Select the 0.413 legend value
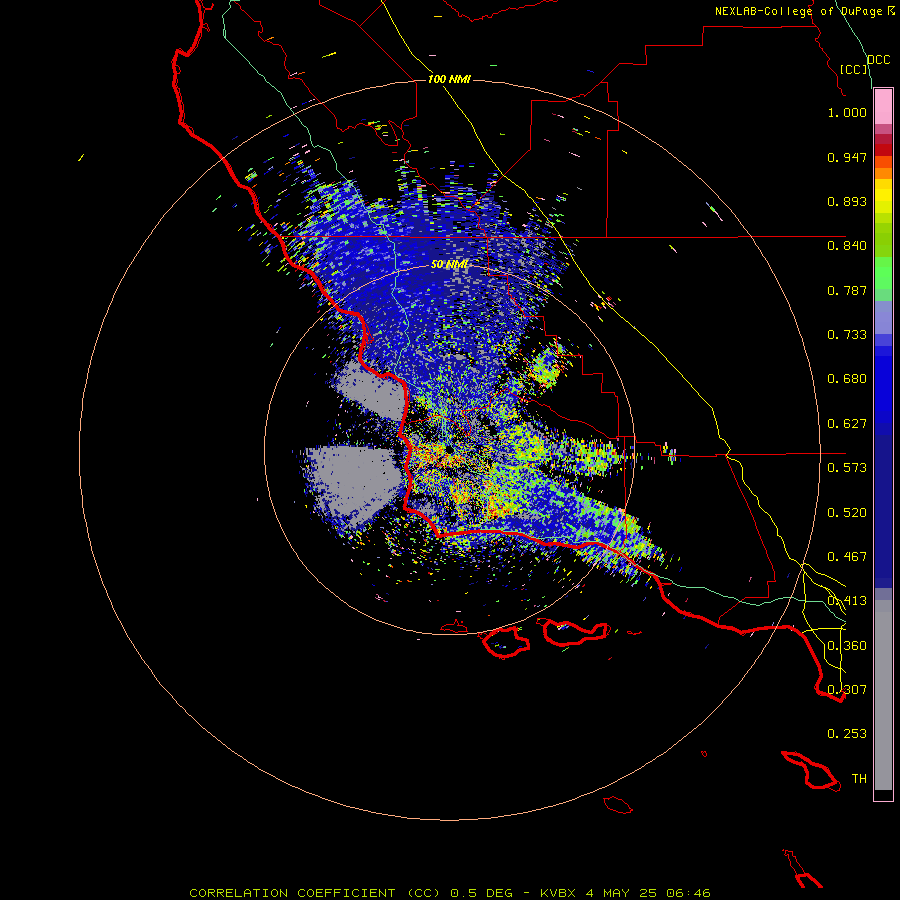The height and width of the screenshot is (900, 900). (x=847, y=601)
